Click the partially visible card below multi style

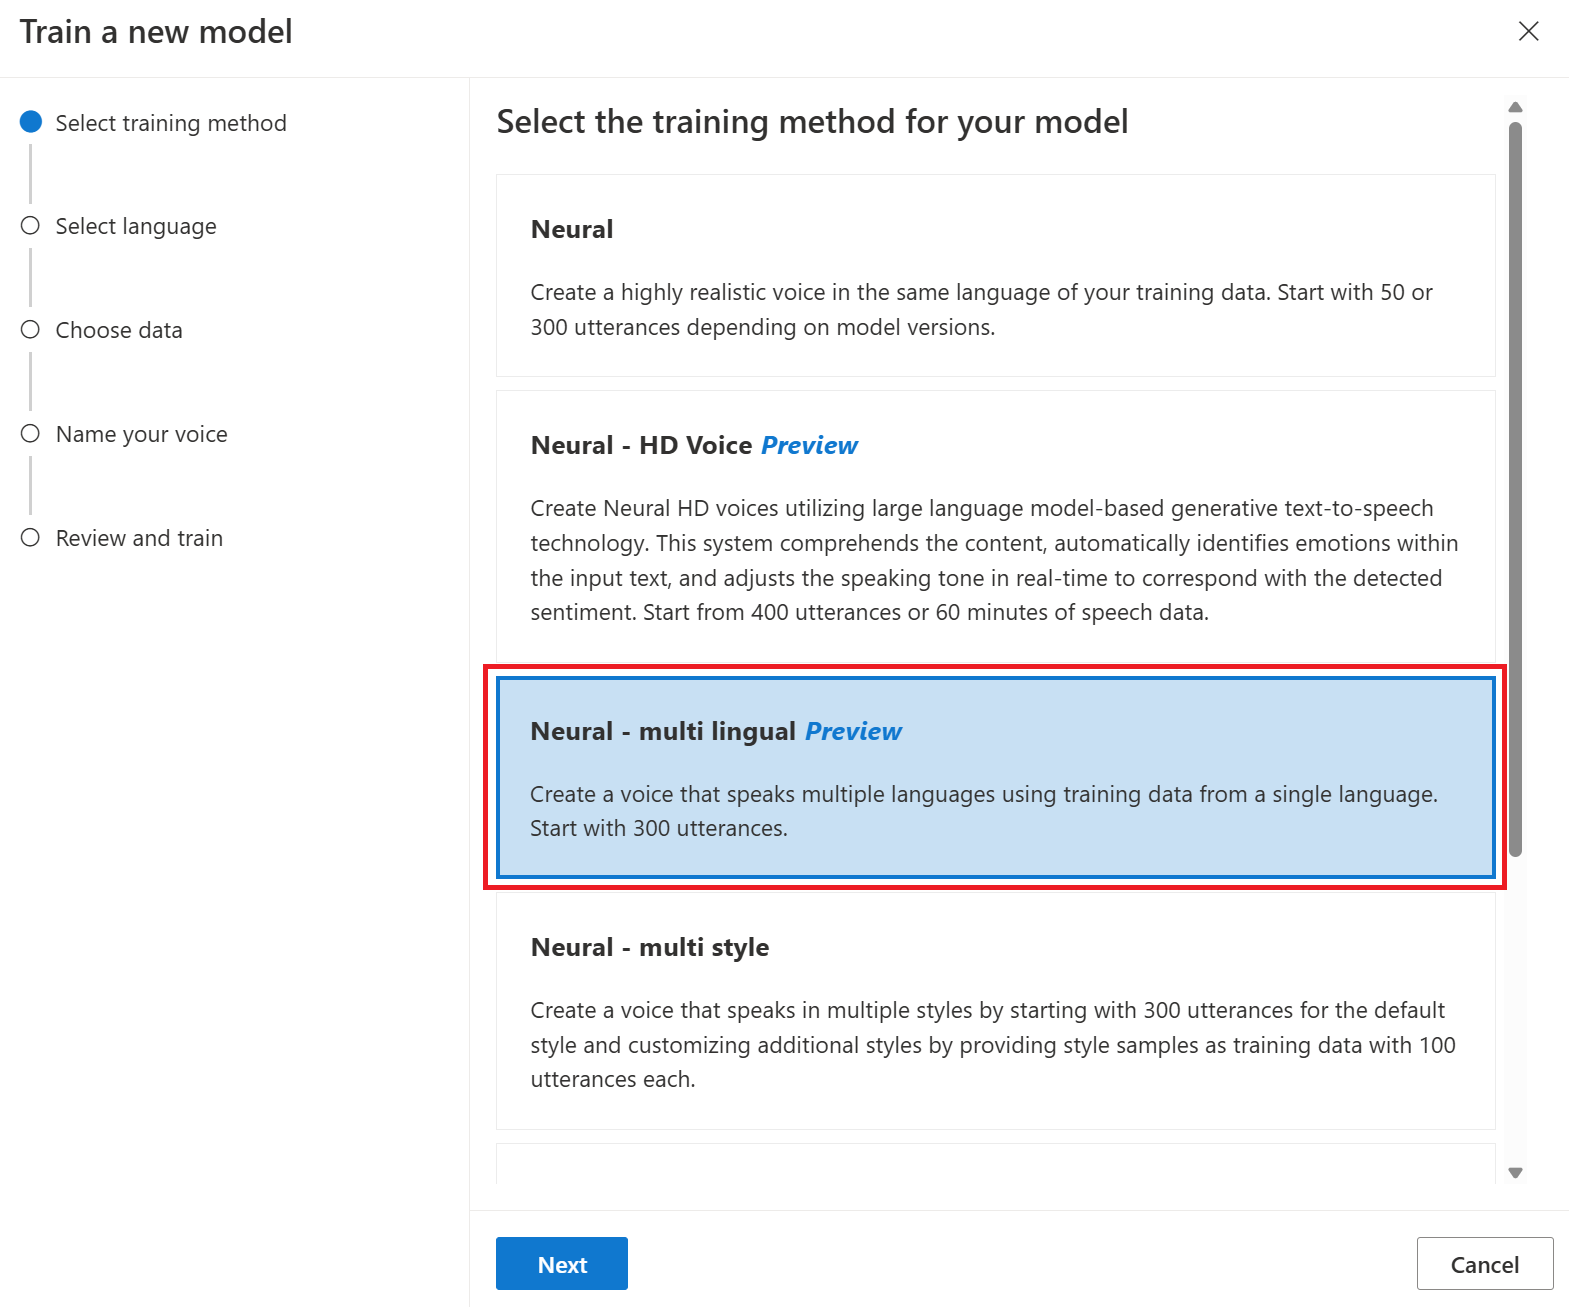995,1164
